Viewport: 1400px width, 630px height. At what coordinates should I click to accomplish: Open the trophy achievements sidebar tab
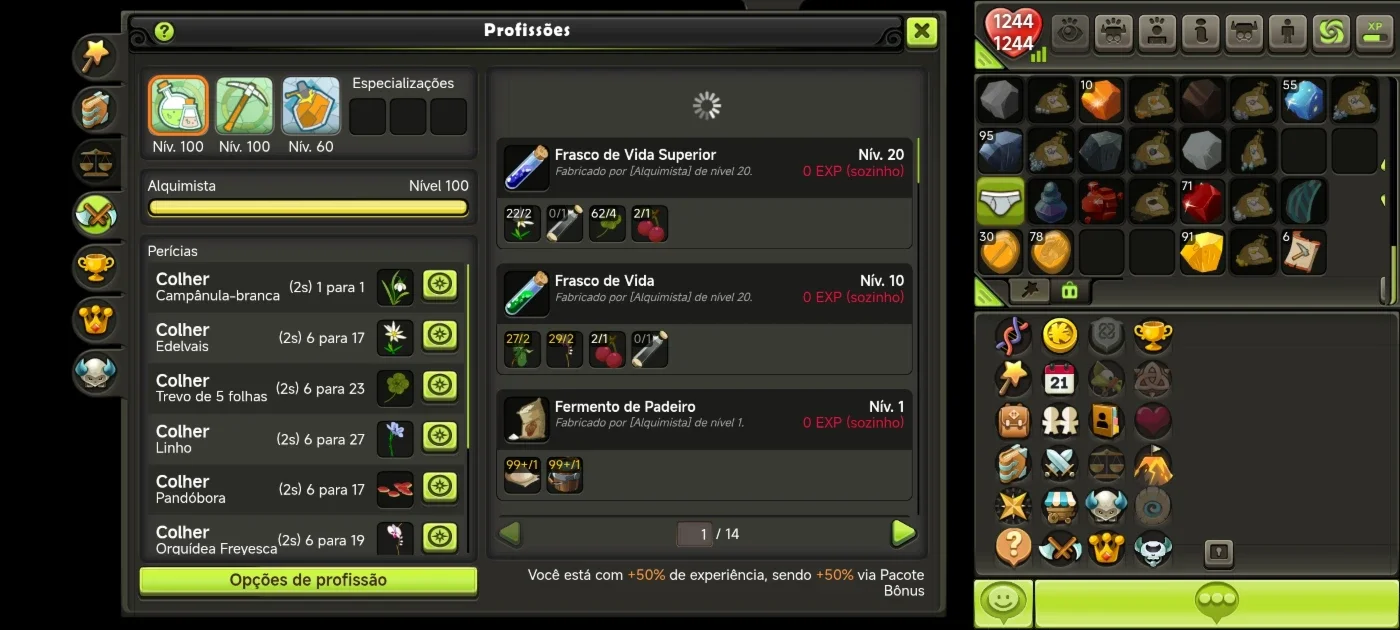(96, 265)
